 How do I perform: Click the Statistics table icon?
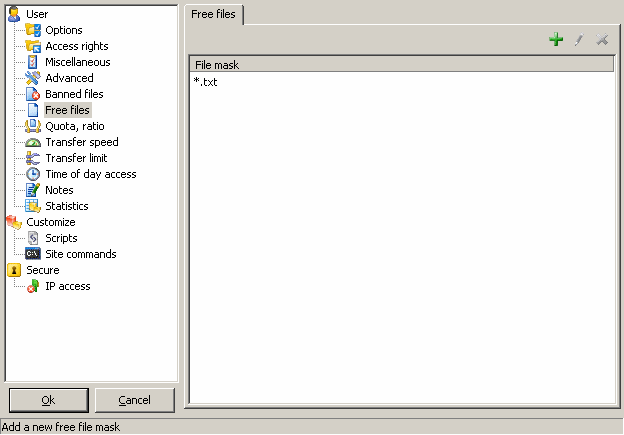[33, 206]
